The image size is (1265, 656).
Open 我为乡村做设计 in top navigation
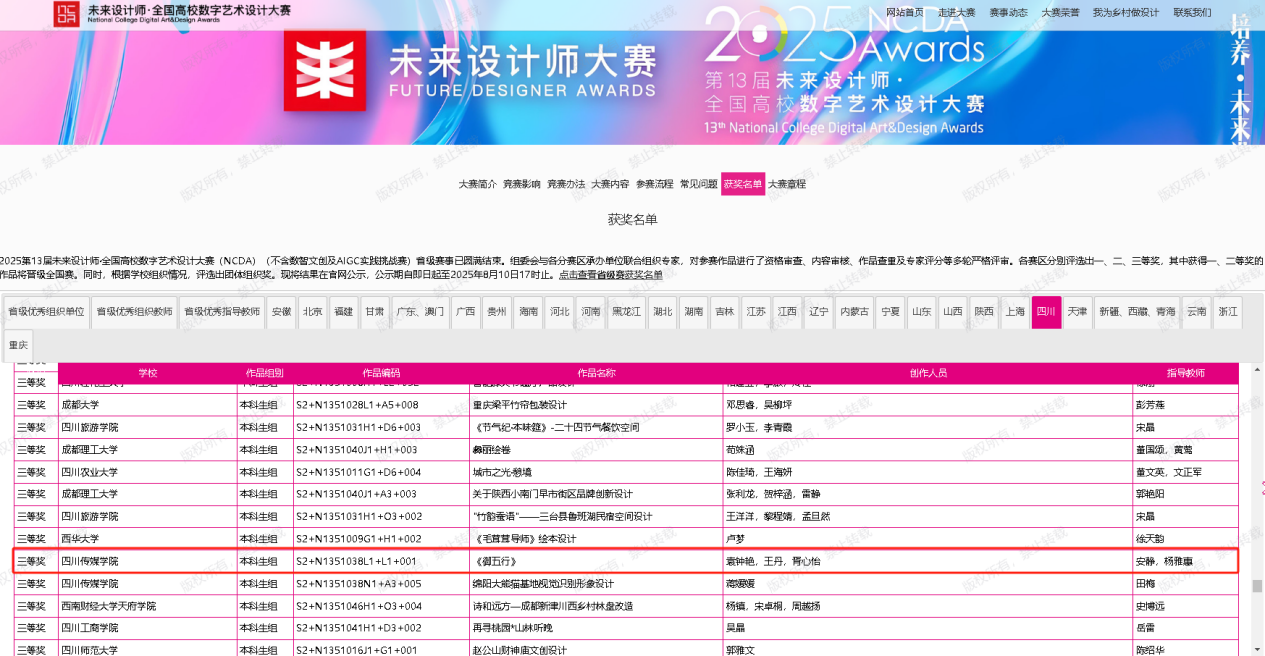click(x=1125, y=13)
